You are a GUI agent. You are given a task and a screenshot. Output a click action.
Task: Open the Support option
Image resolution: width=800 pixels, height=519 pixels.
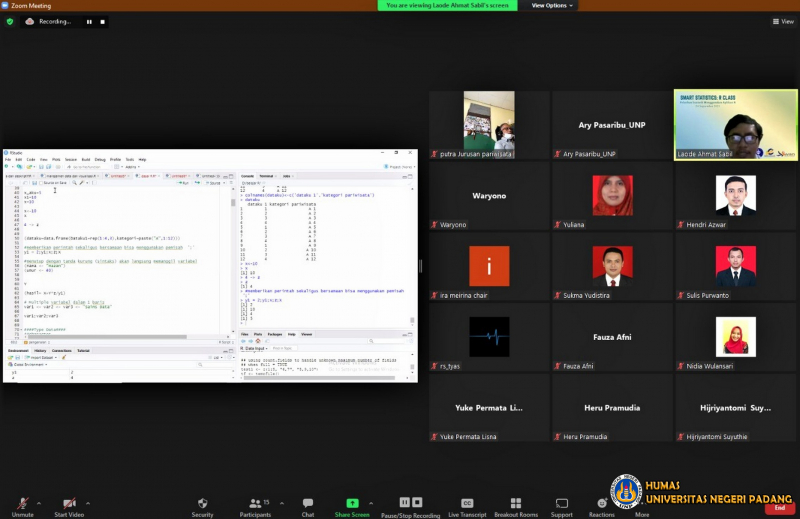[x=561, y=507]
